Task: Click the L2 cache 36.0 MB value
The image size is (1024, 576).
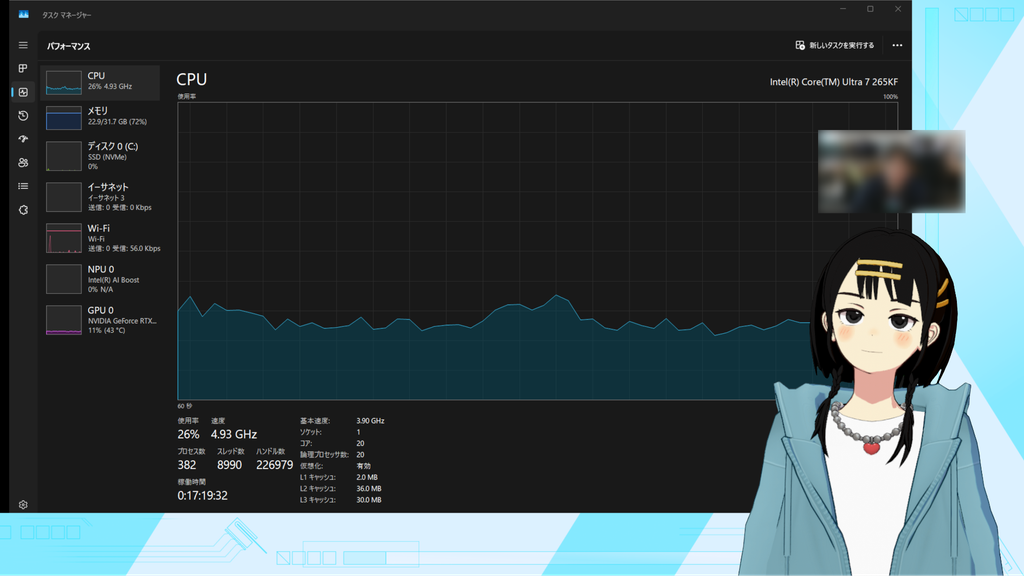Action: point(369,488)
